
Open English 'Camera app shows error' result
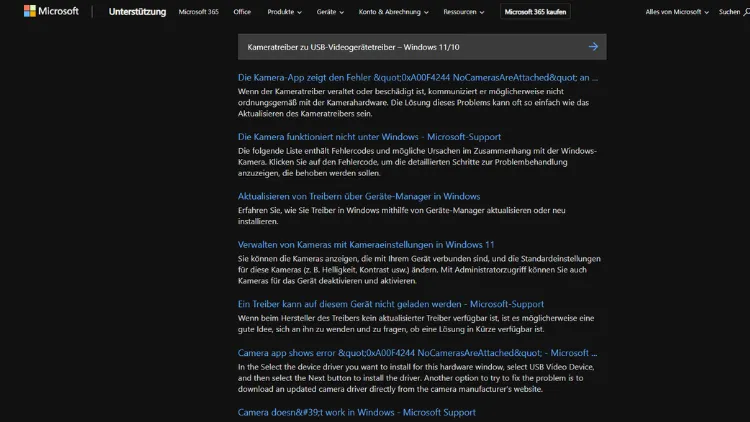(x=418, y=353)
